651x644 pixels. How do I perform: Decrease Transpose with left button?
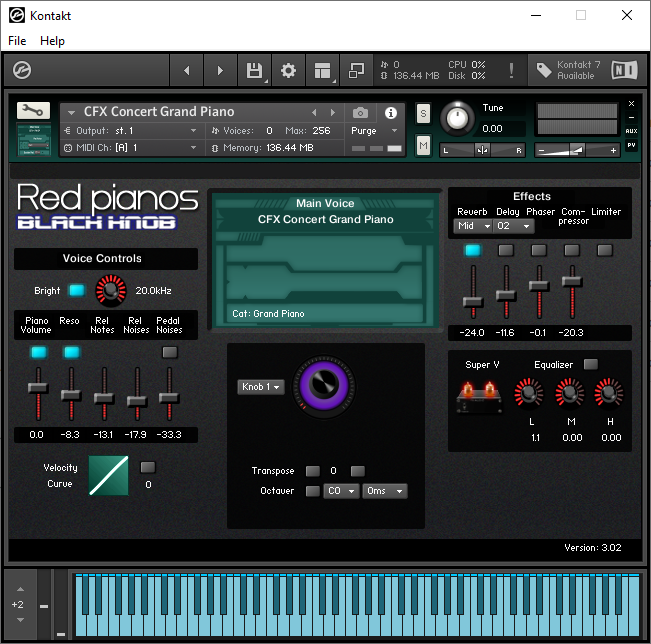coord(313,471)
